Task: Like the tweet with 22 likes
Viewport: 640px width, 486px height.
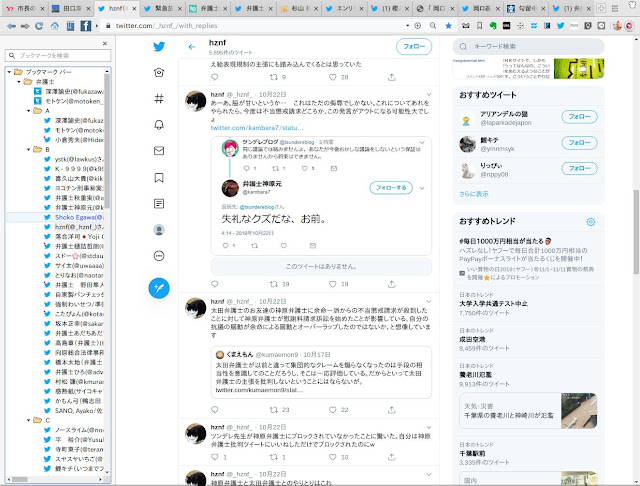Action: coord(333,410)
